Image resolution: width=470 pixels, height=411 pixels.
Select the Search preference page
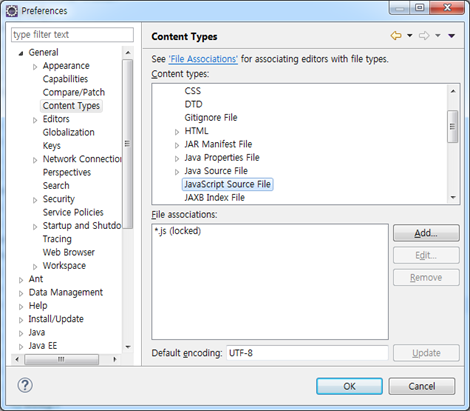coord(56,186)
